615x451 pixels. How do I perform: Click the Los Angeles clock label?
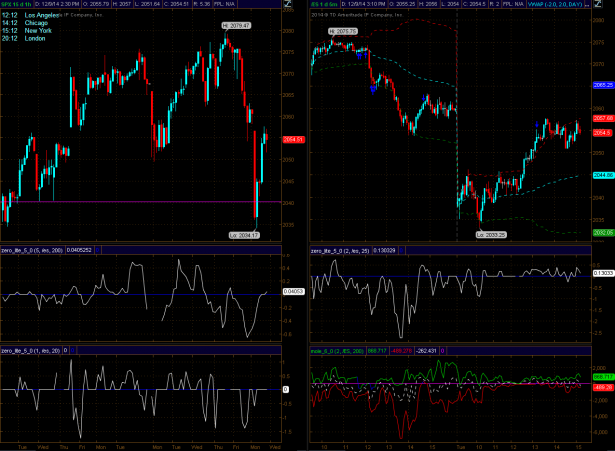tap(41, 15)
